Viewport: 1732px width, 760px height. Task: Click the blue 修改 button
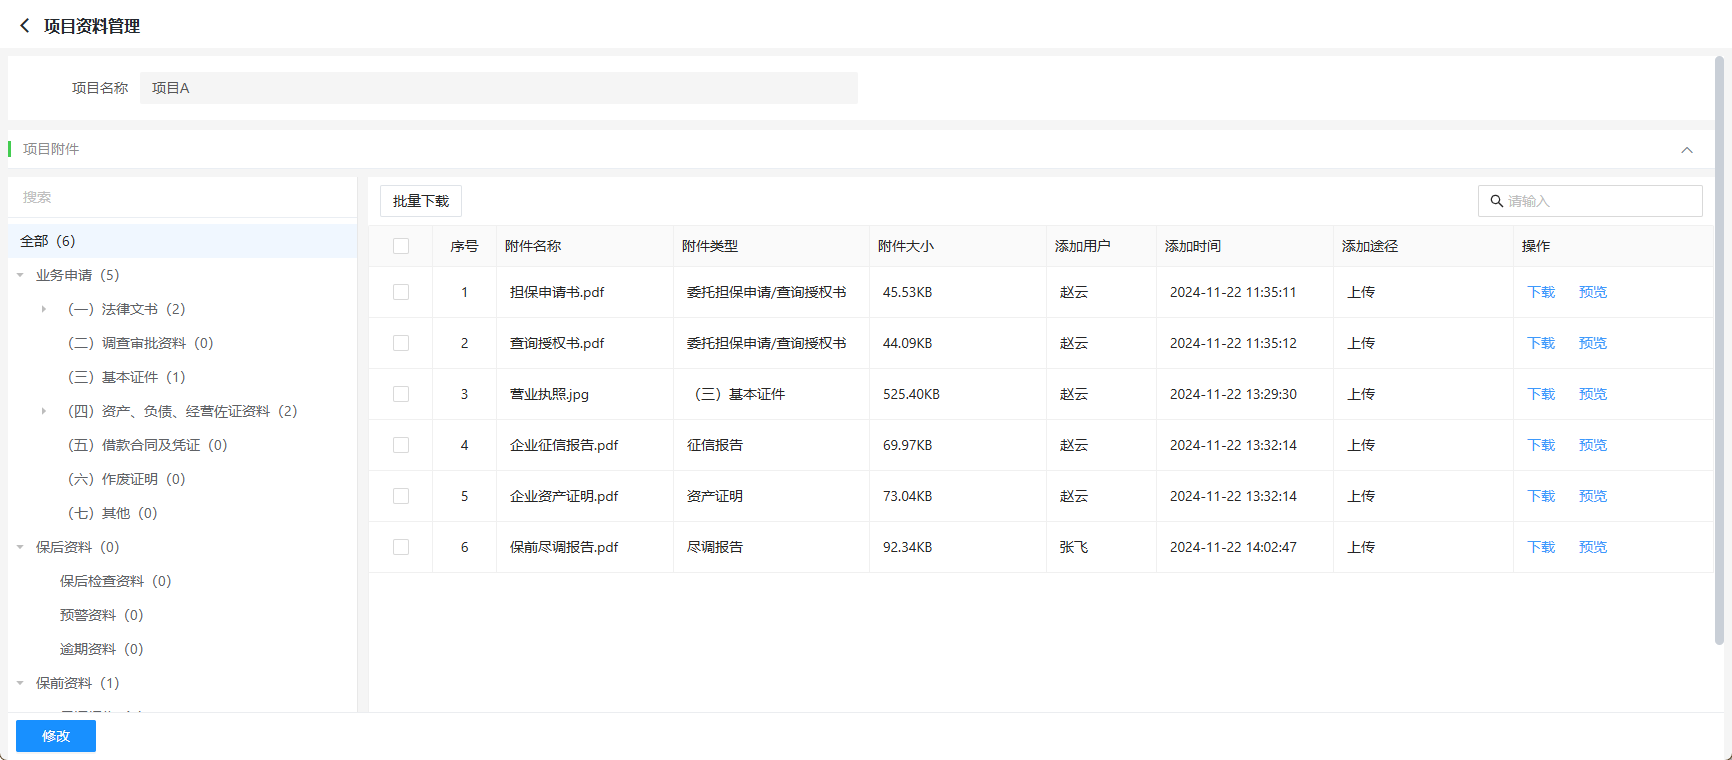coord(56,736)
